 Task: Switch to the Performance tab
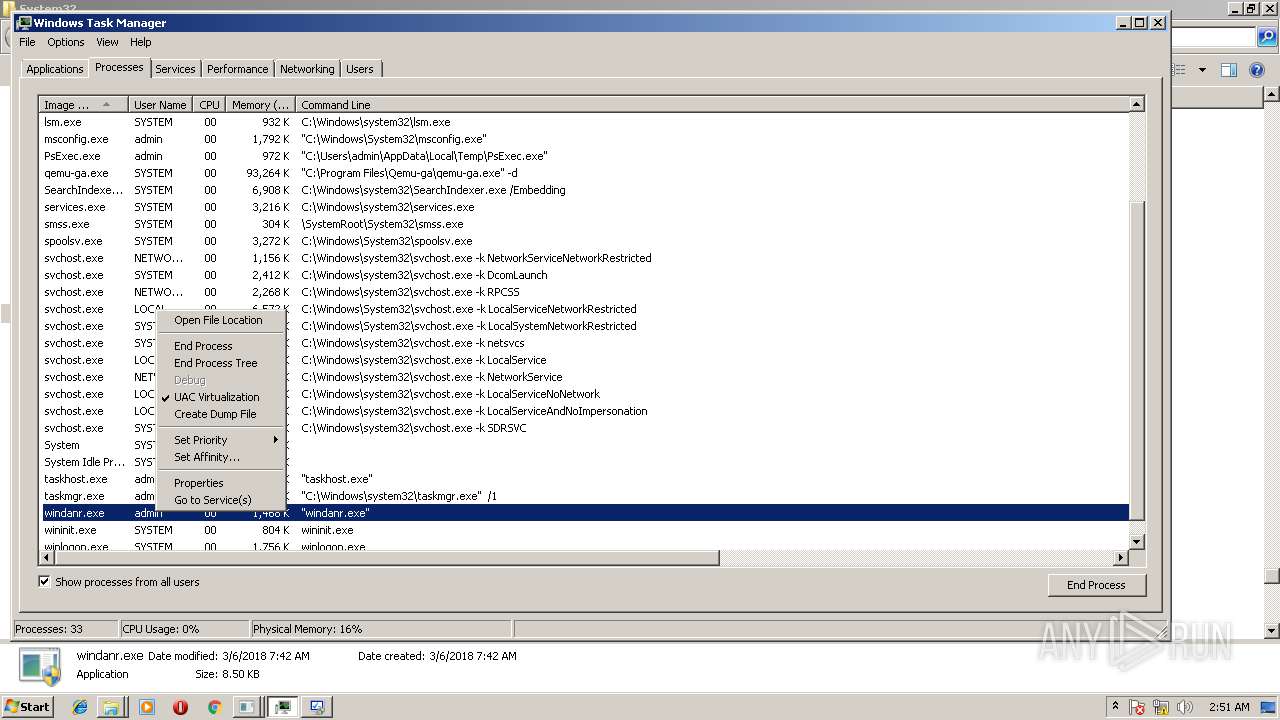click(237, 69)
